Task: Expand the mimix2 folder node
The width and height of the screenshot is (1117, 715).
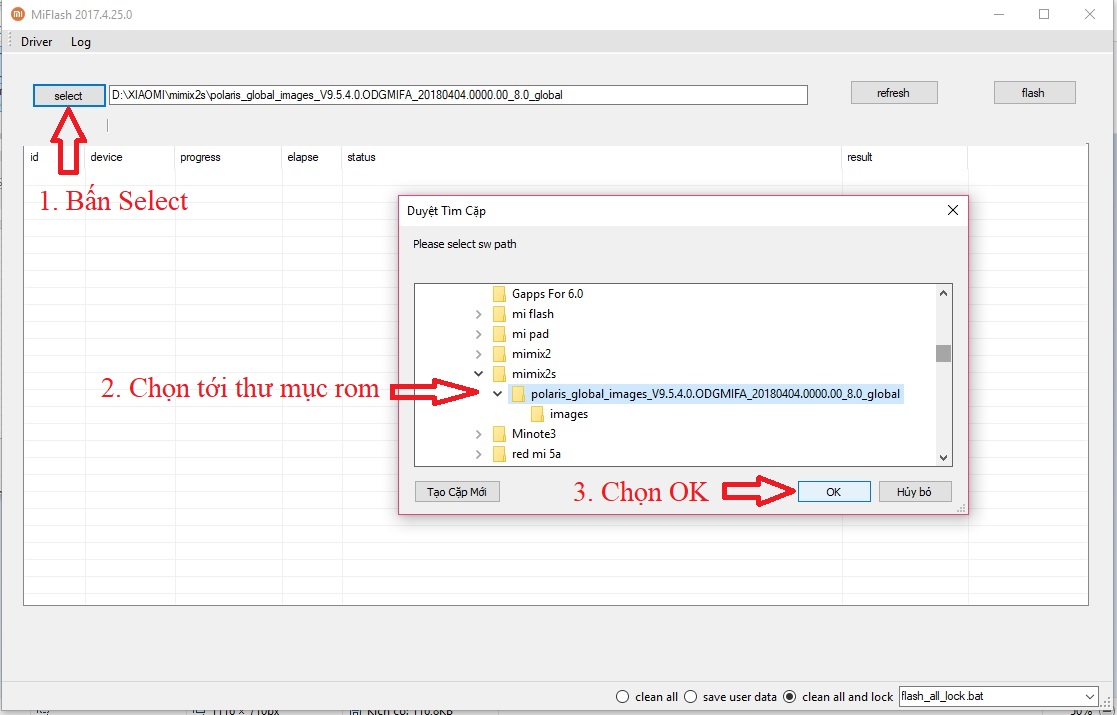Action: [479, 354]
